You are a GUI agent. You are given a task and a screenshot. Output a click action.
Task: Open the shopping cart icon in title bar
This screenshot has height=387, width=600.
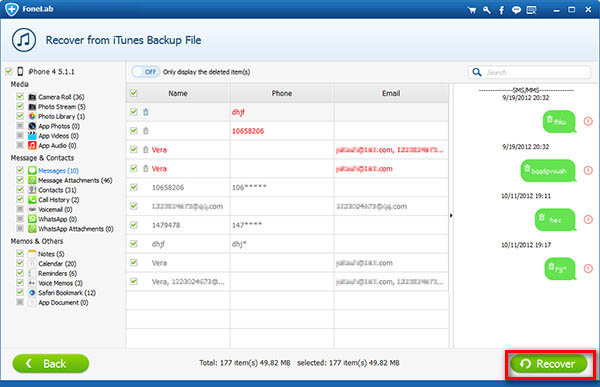coord(472,10)
